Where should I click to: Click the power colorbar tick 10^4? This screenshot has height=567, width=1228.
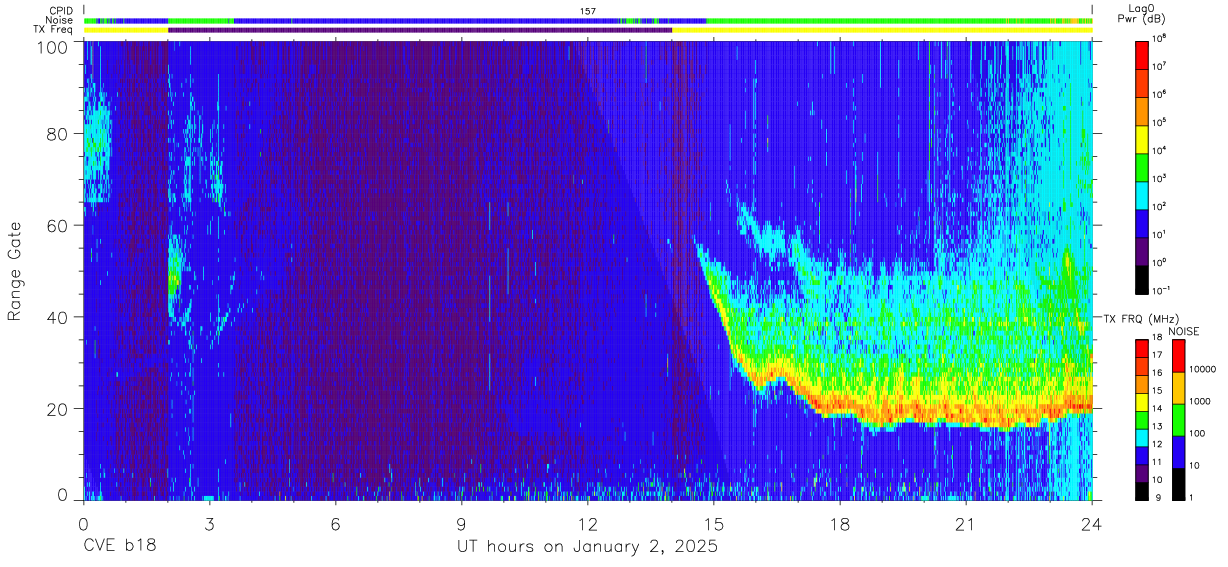[x=1160, y=150]
